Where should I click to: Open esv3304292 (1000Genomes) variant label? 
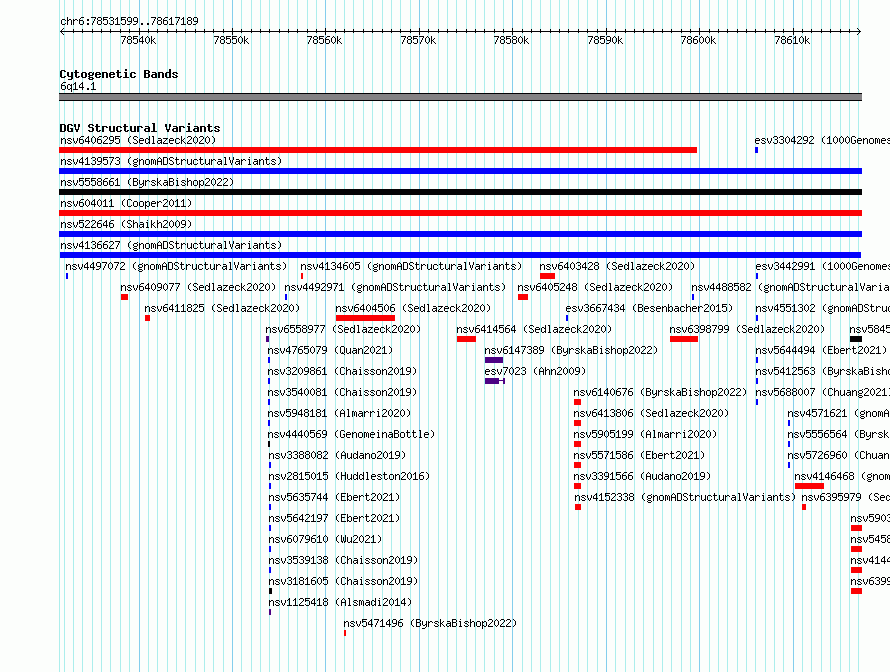pyautogui.click(x=822, y=140)
